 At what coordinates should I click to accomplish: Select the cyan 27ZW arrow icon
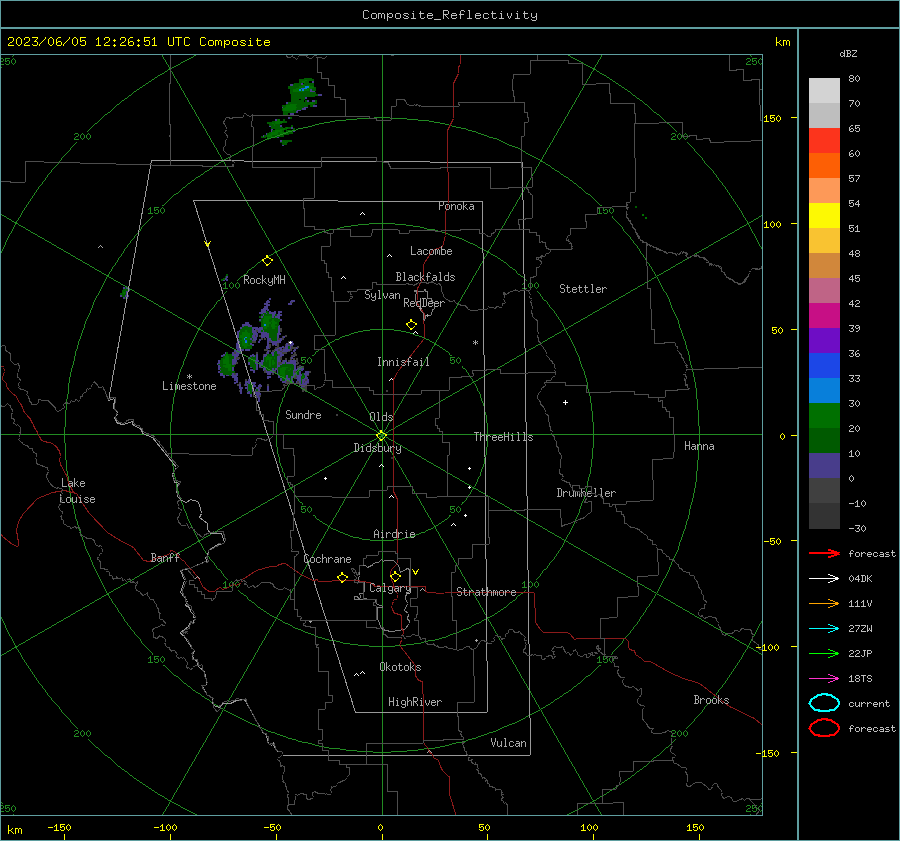pos(824,629)
